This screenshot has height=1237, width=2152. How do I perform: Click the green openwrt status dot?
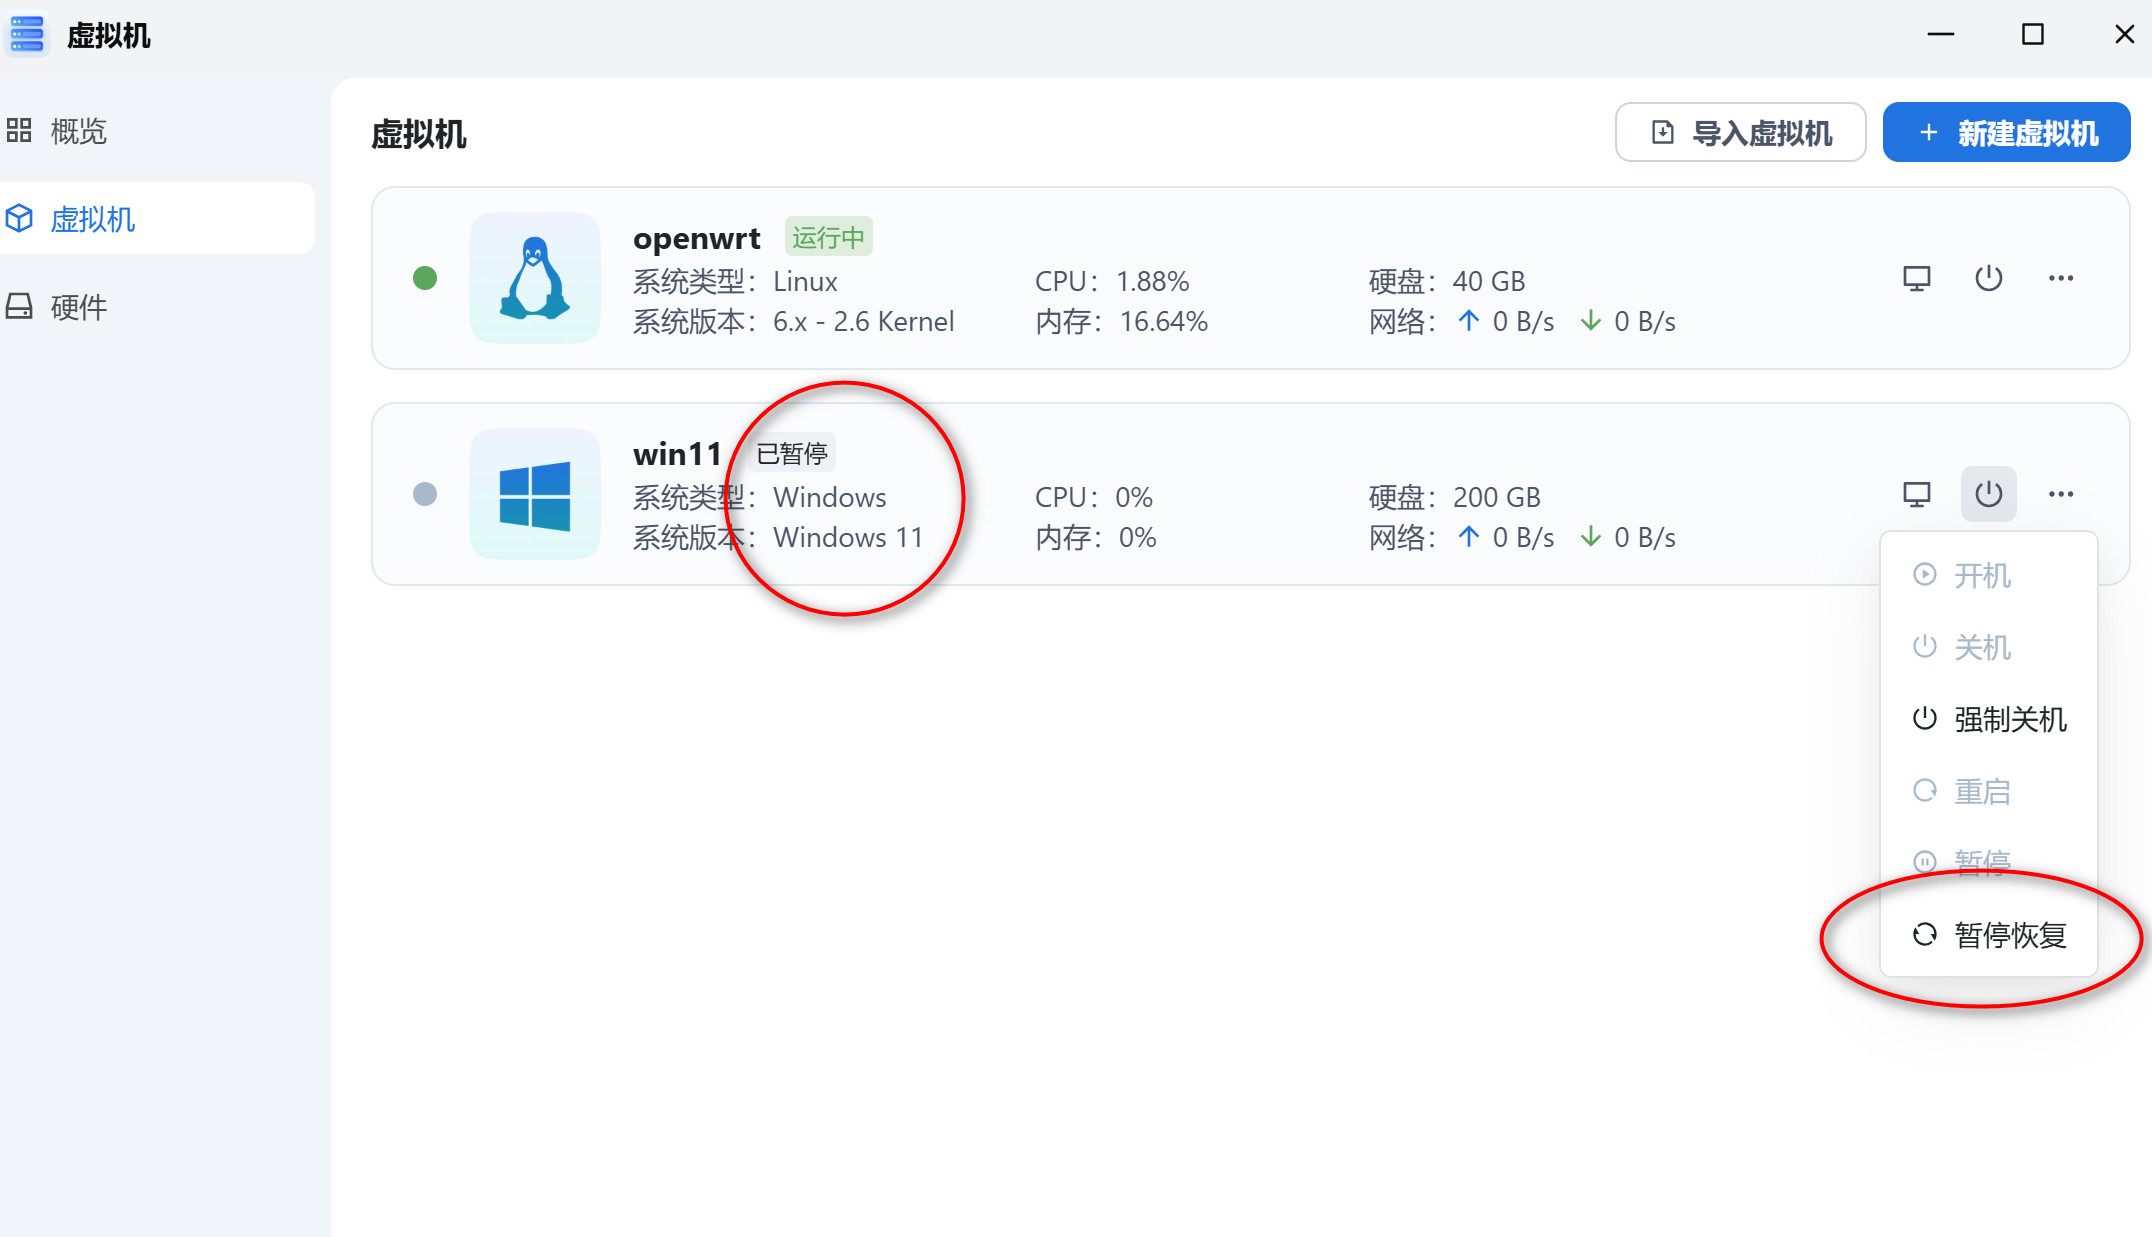point(425,278)
